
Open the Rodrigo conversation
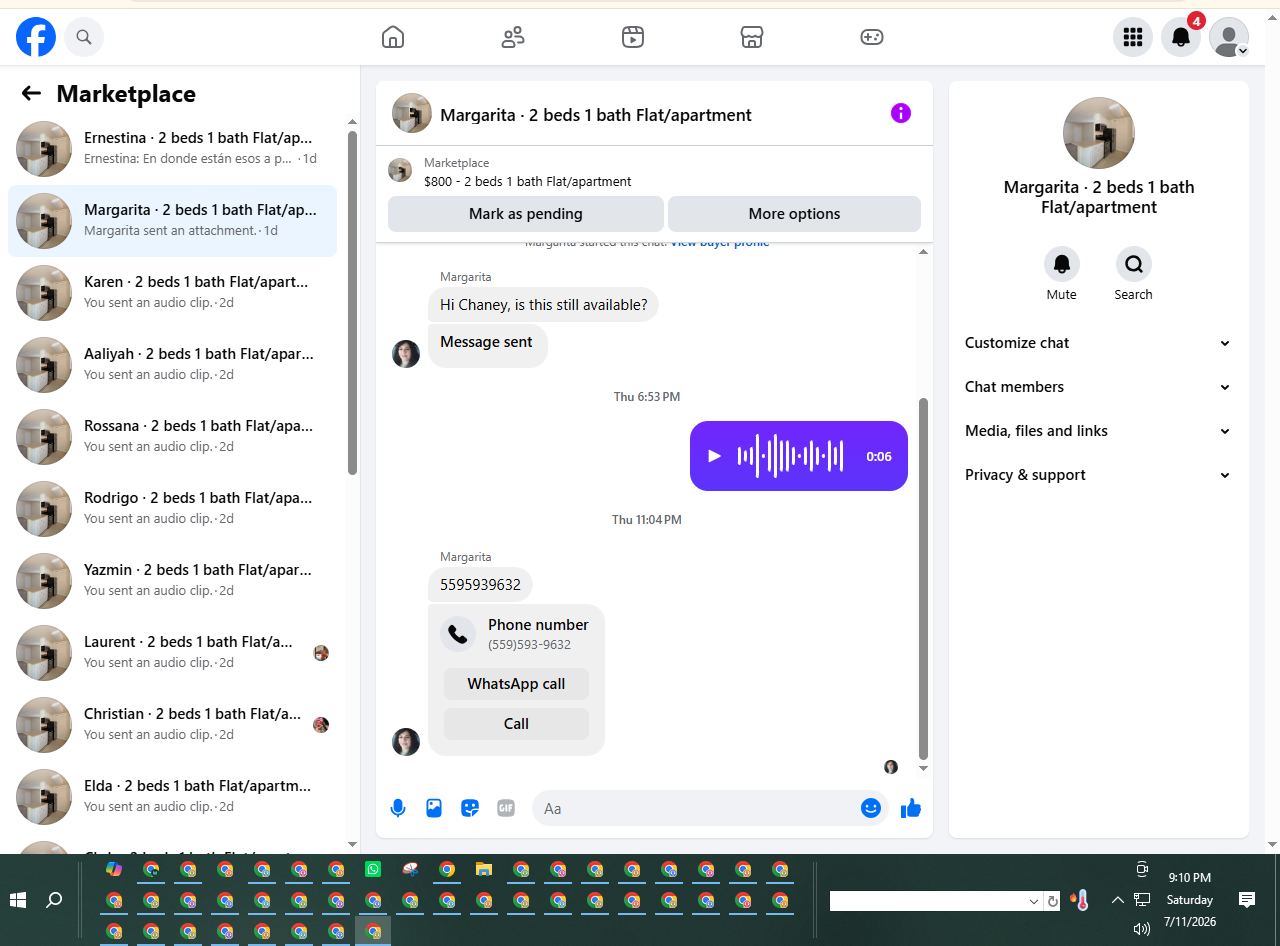tap(172, 509)
